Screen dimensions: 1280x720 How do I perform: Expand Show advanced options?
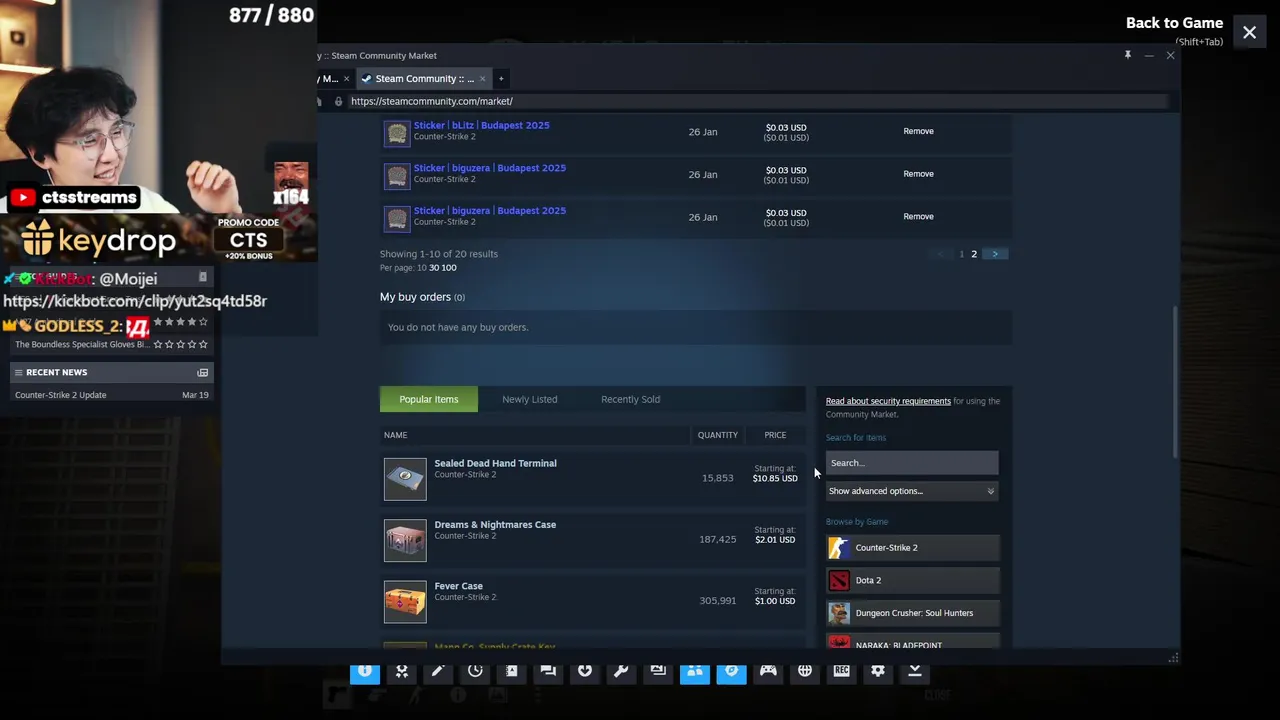coord(911,491)
